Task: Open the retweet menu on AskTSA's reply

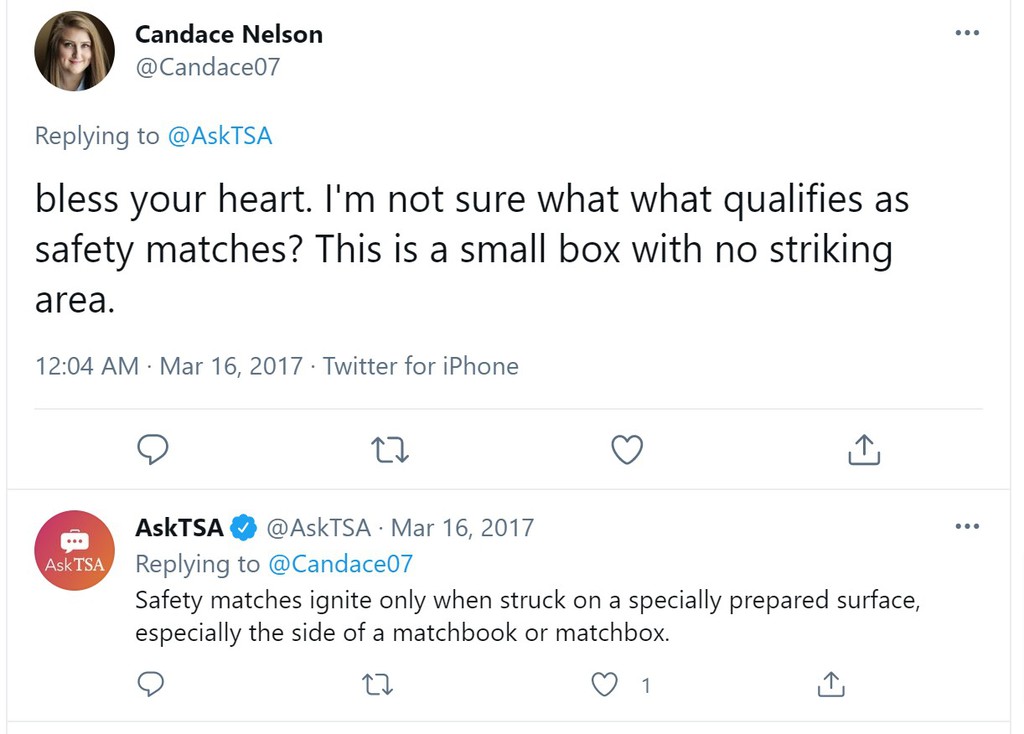Action: pyautogui.click(x=377, y=684)
